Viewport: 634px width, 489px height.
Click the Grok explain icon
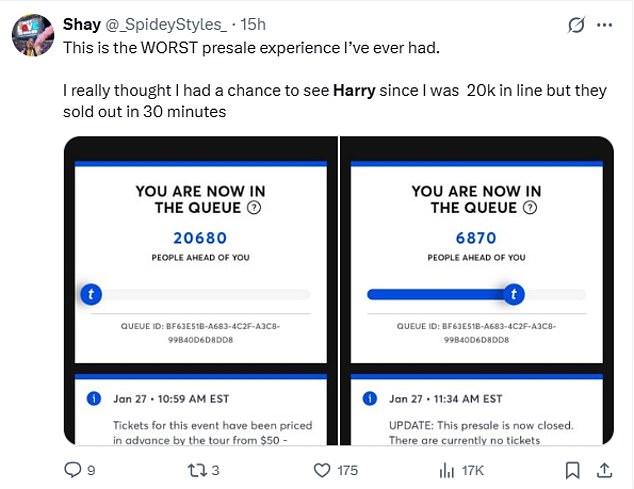point(576,24)
